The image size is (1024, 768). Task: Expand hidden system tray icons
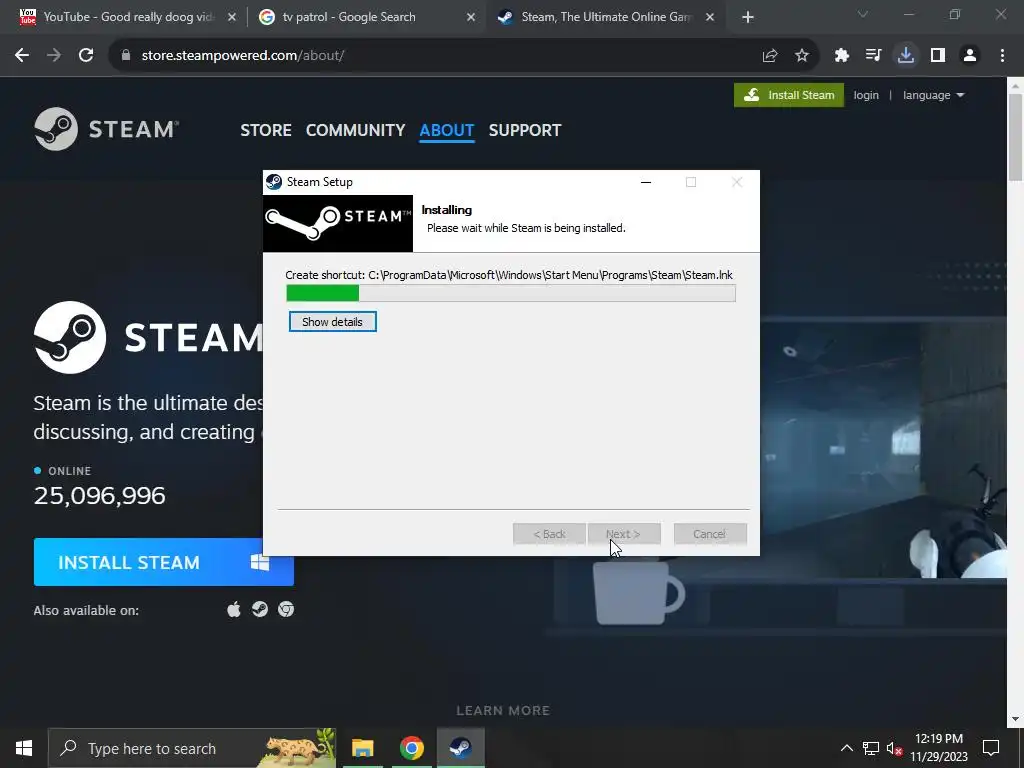(846, 748)
